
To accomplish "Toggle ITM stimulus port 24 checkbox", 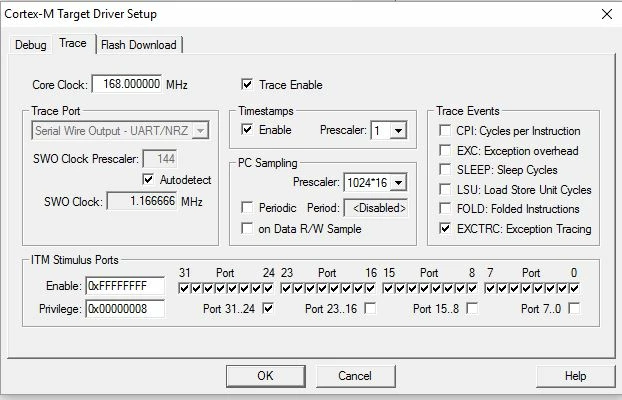I will click(x=269, y=288).
